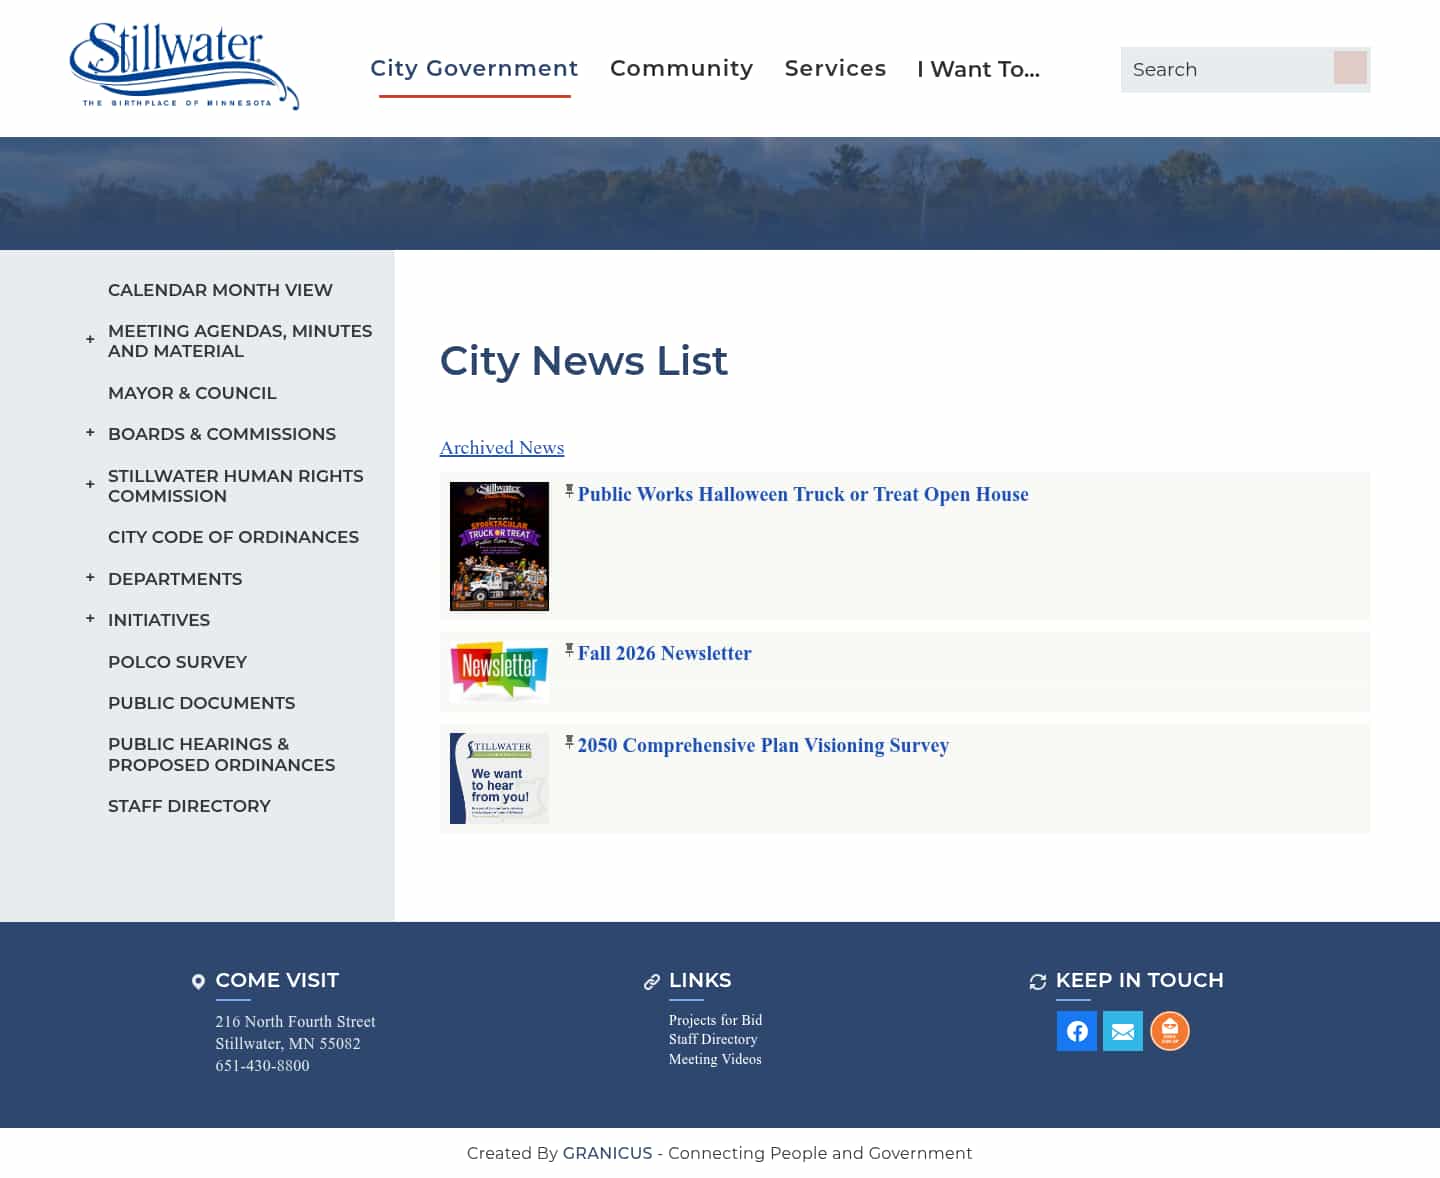The width and height of the screenshot is (1440, 1178).
Task: Open the Community menu
Action: pyautogui.click(x=681, y=68)
